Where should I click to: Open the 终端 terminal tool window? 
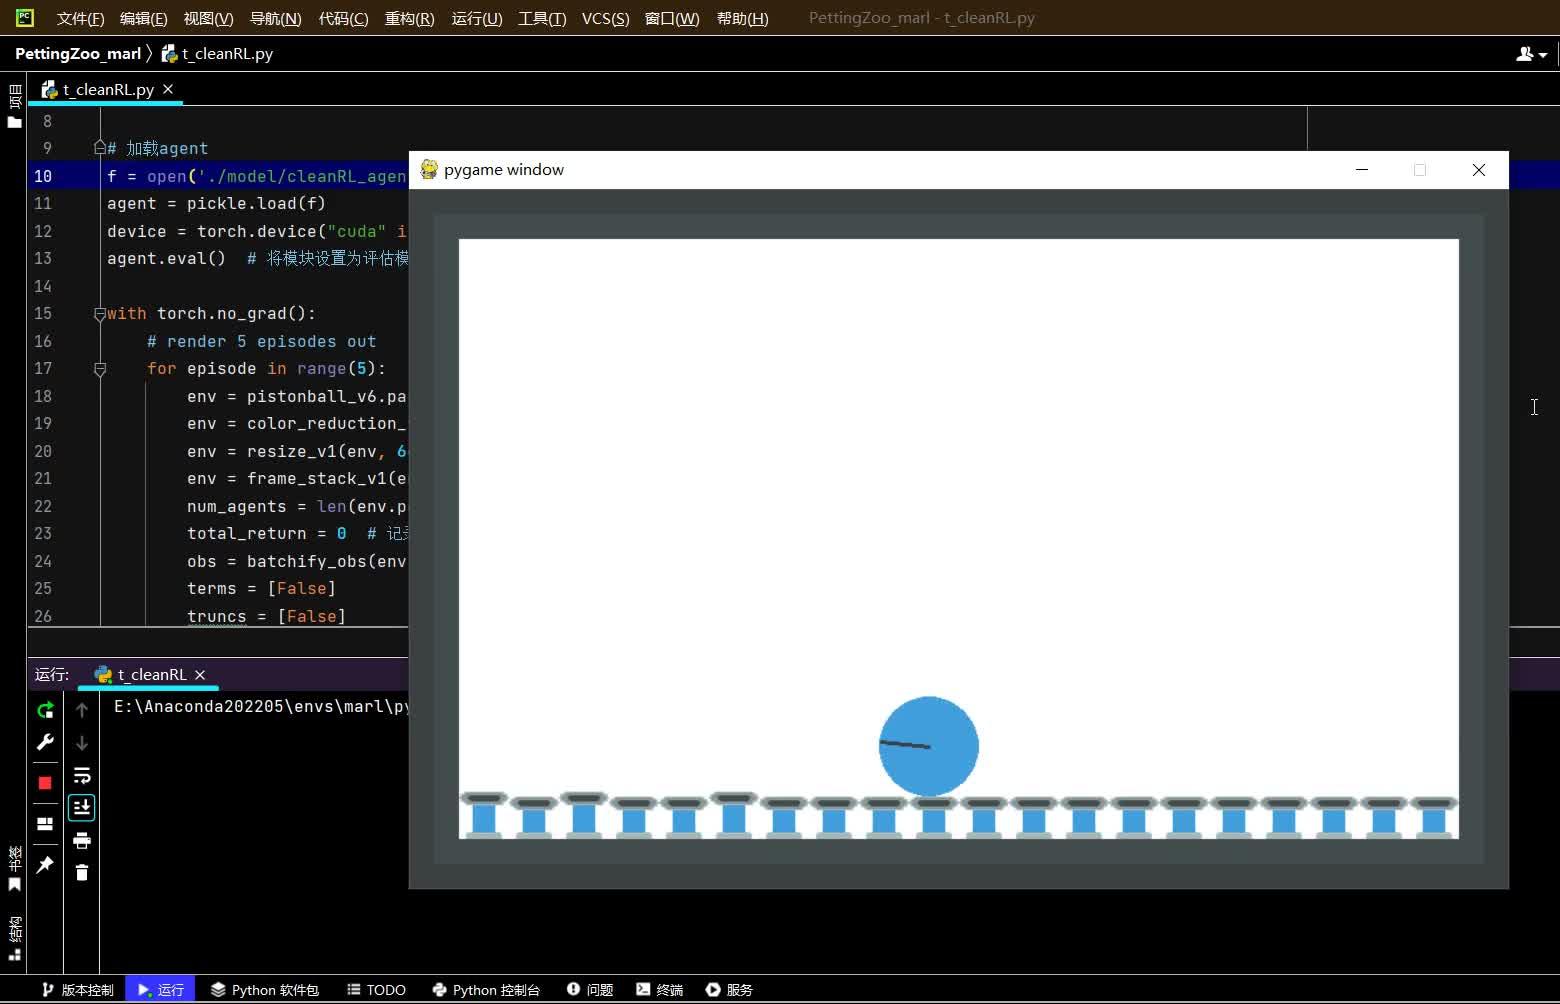point(660,990)
